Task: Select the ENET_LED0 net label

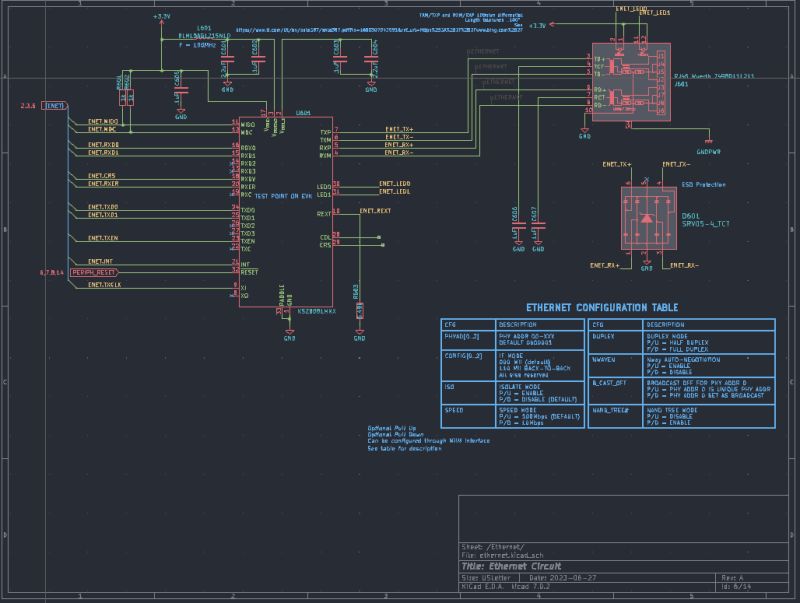Action: tap(395, 184)
